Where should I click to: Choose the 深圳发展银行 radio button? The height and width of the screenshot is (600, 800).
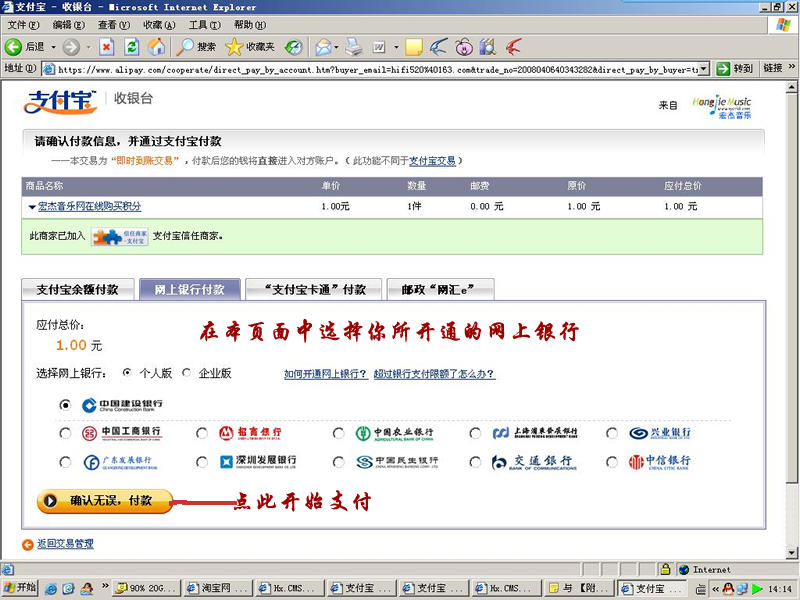point(202,462)
